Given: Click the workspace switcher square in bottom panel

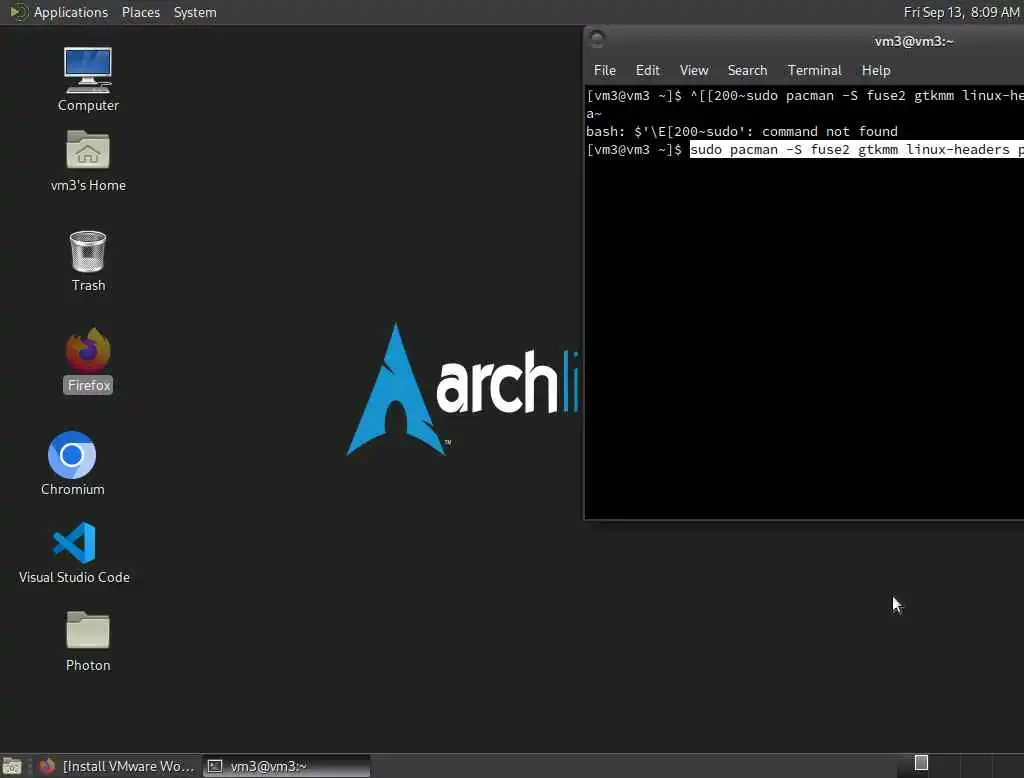Looking at the screenshot, I should pyautogui.click(x=921, y=762).
